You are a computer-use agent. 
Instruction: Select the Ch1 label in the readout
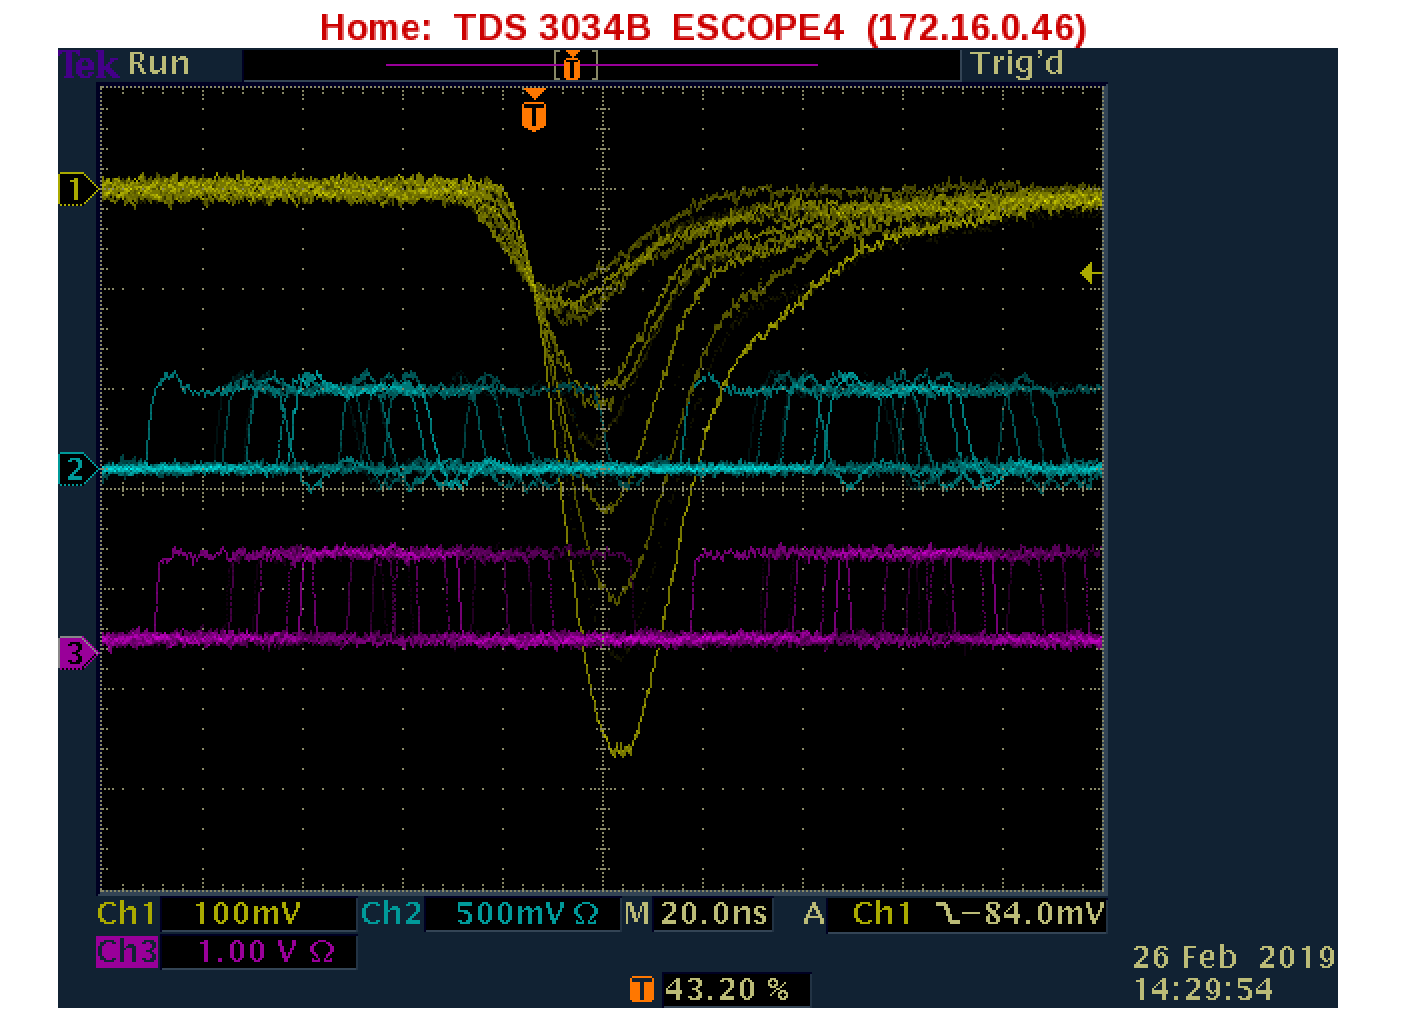click(127, 913)
